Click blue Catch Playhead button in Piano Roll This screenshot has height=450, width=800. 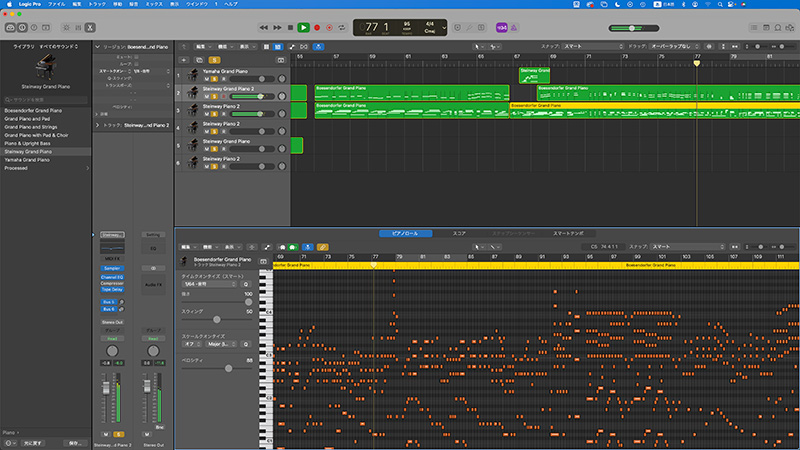coord(307,247)
